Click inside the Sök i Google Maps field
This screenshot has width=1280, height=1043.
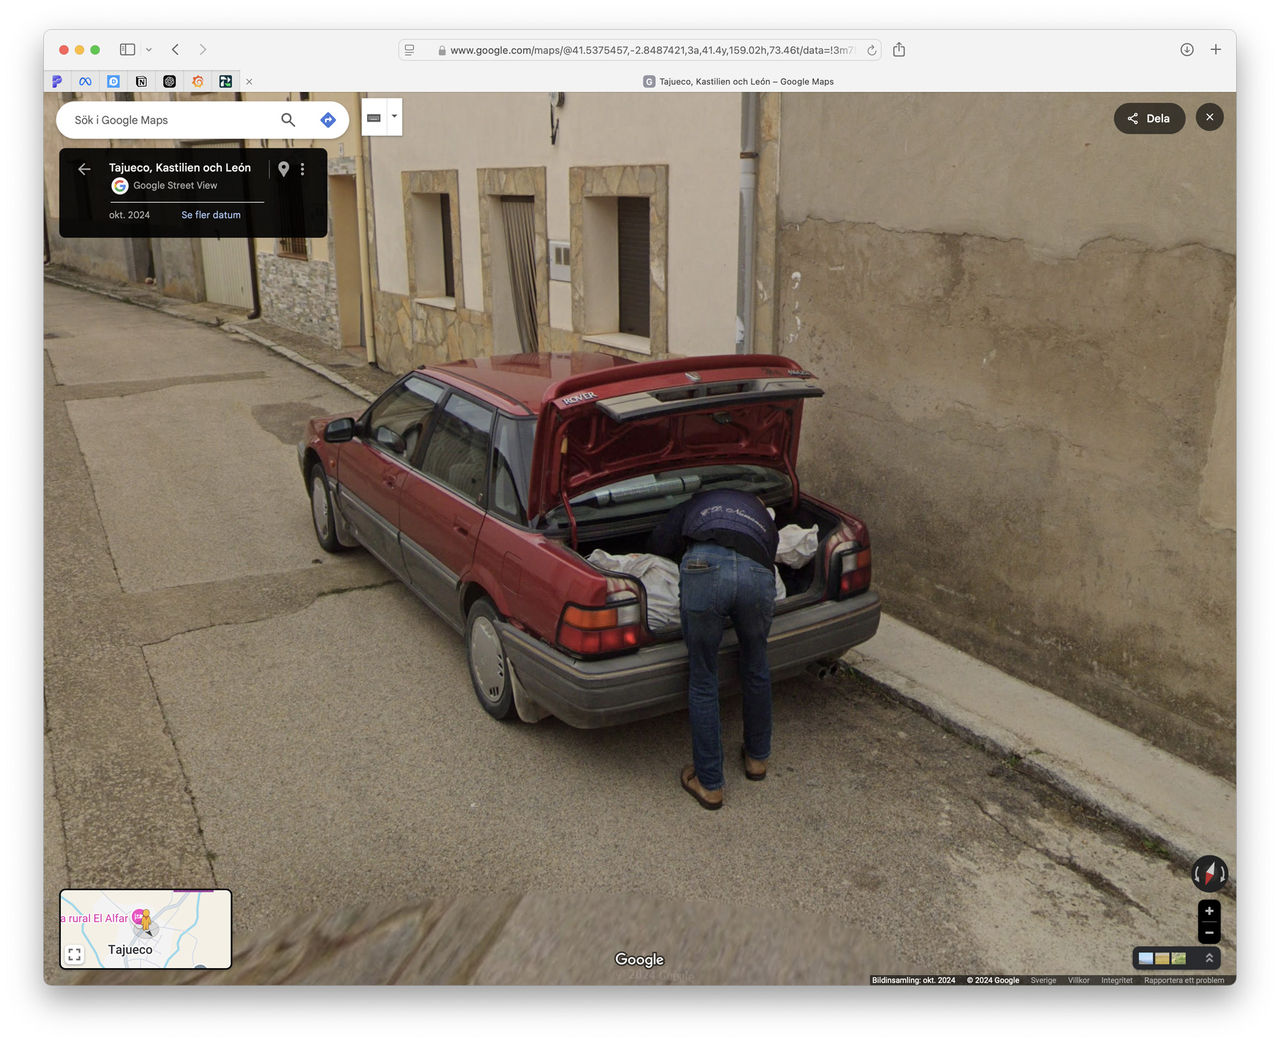170,119
